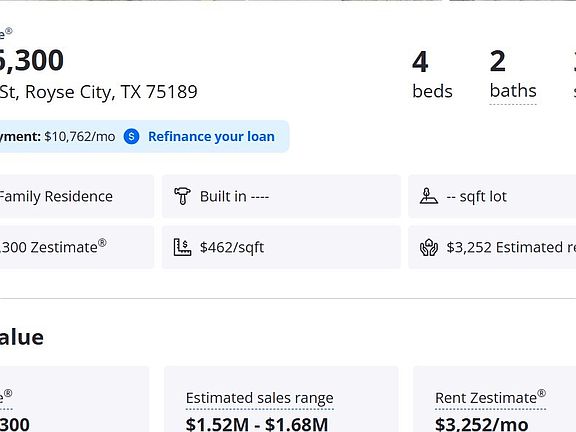576x432 pixels.
Task: Click the estimated rent hands icon
Action: [429, 247]
